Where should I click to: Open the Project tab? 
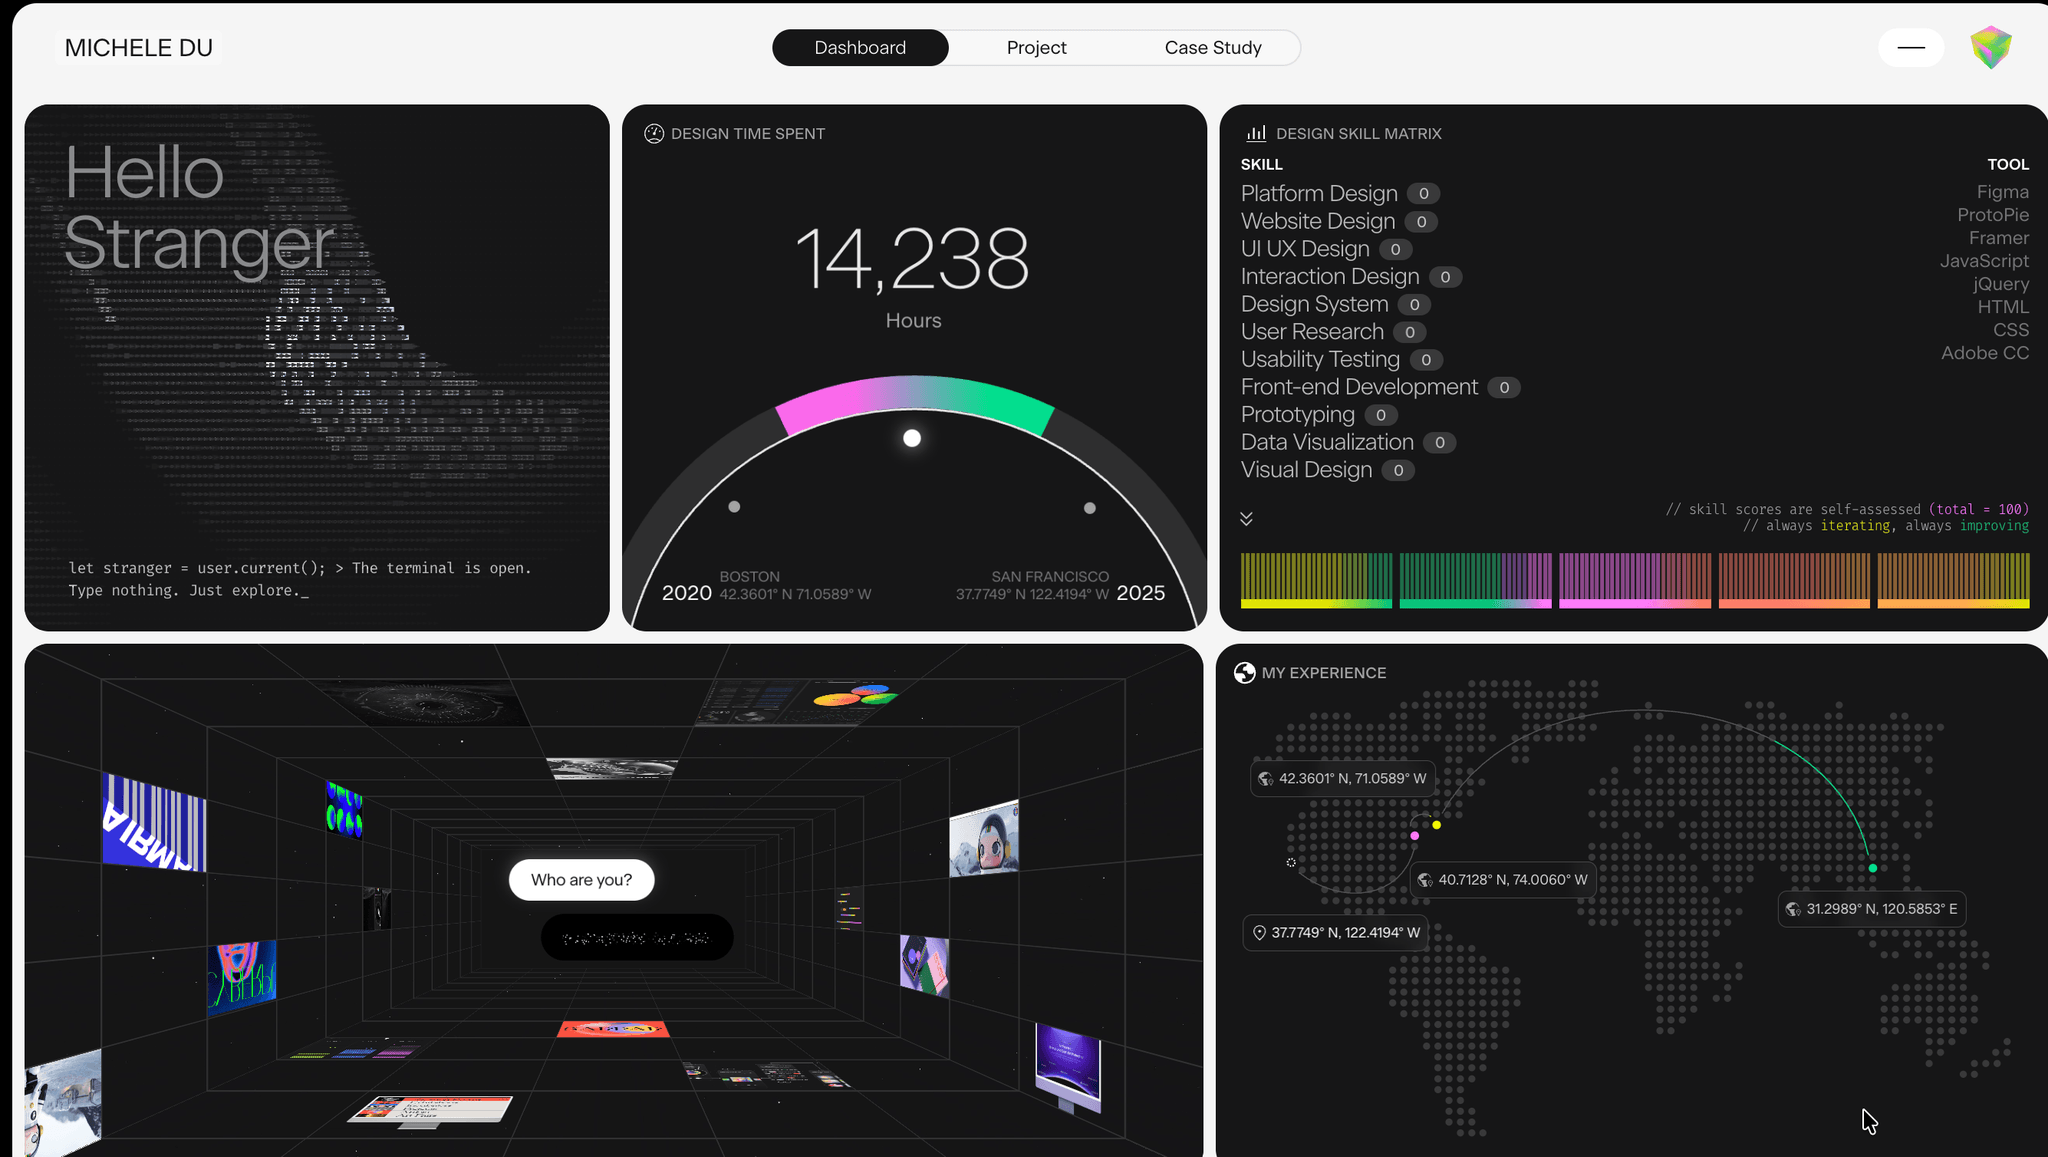(1036, 47)
